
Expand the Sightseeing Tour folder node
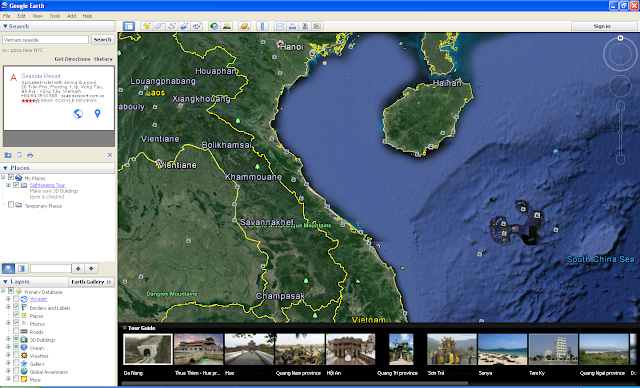pyautogui.click(x=8, y=185)
